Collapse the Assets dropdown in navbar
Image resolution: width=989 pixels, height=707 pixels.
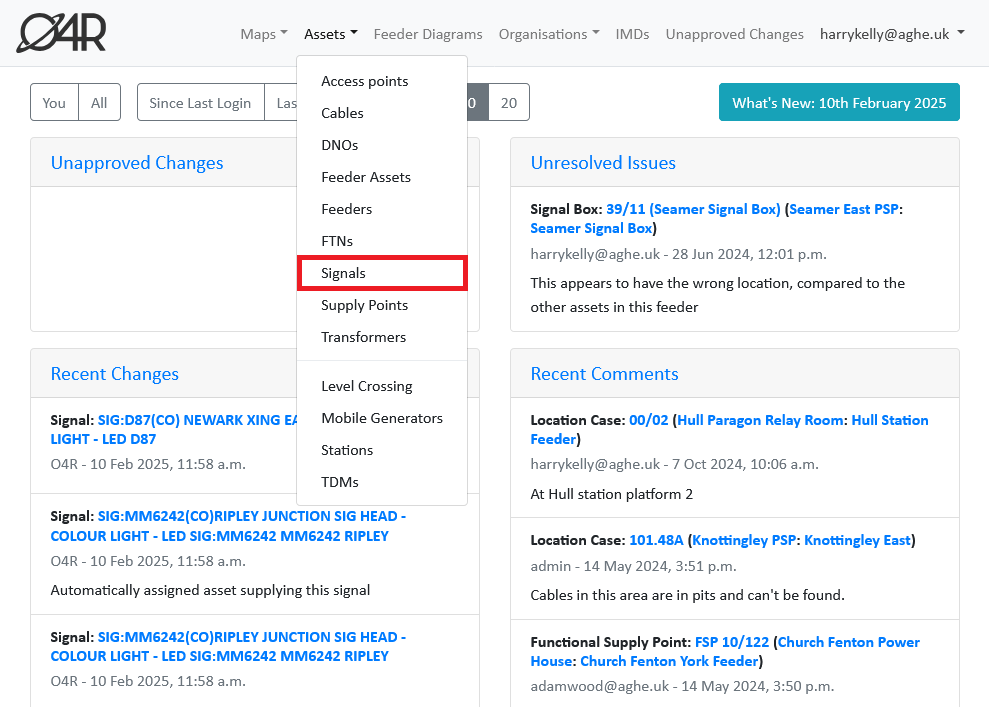[x=331, y=34]
